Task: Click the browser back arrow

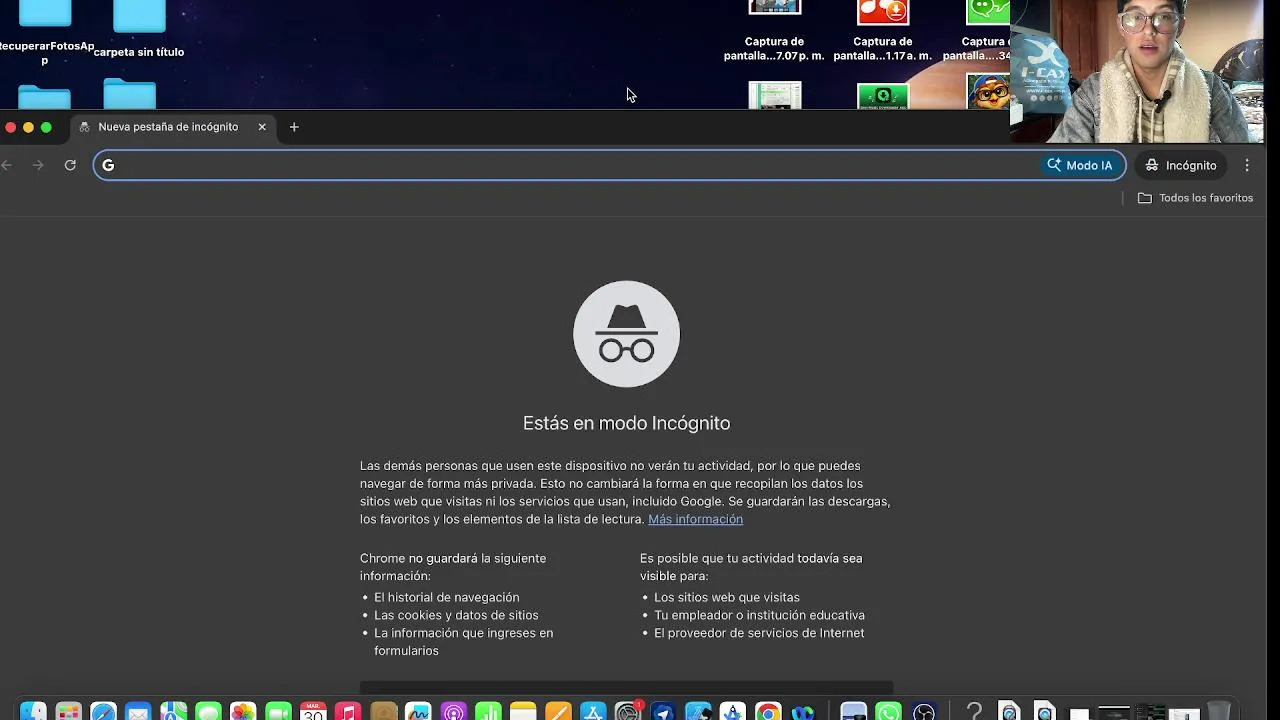Action: click(7, 165)
